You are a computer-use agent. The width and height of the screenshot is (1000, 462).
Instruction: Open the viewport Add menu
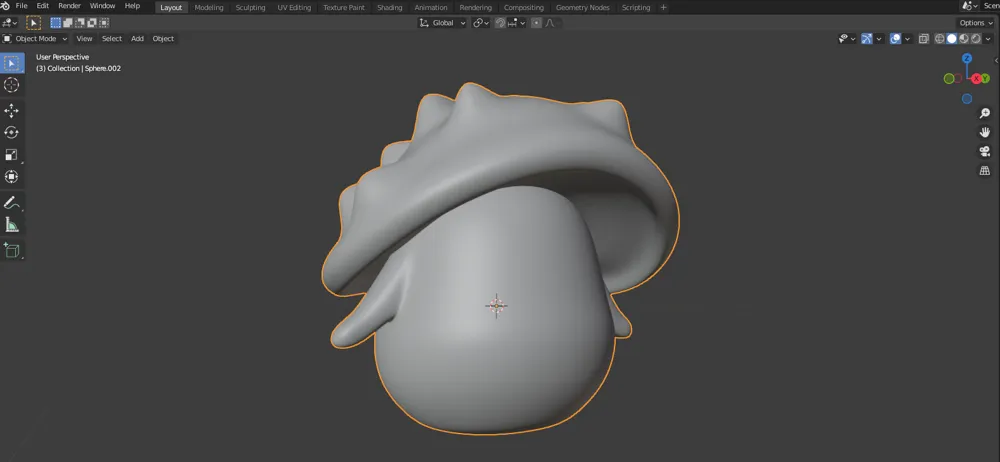pyautogui.click(x=137, y=39)
